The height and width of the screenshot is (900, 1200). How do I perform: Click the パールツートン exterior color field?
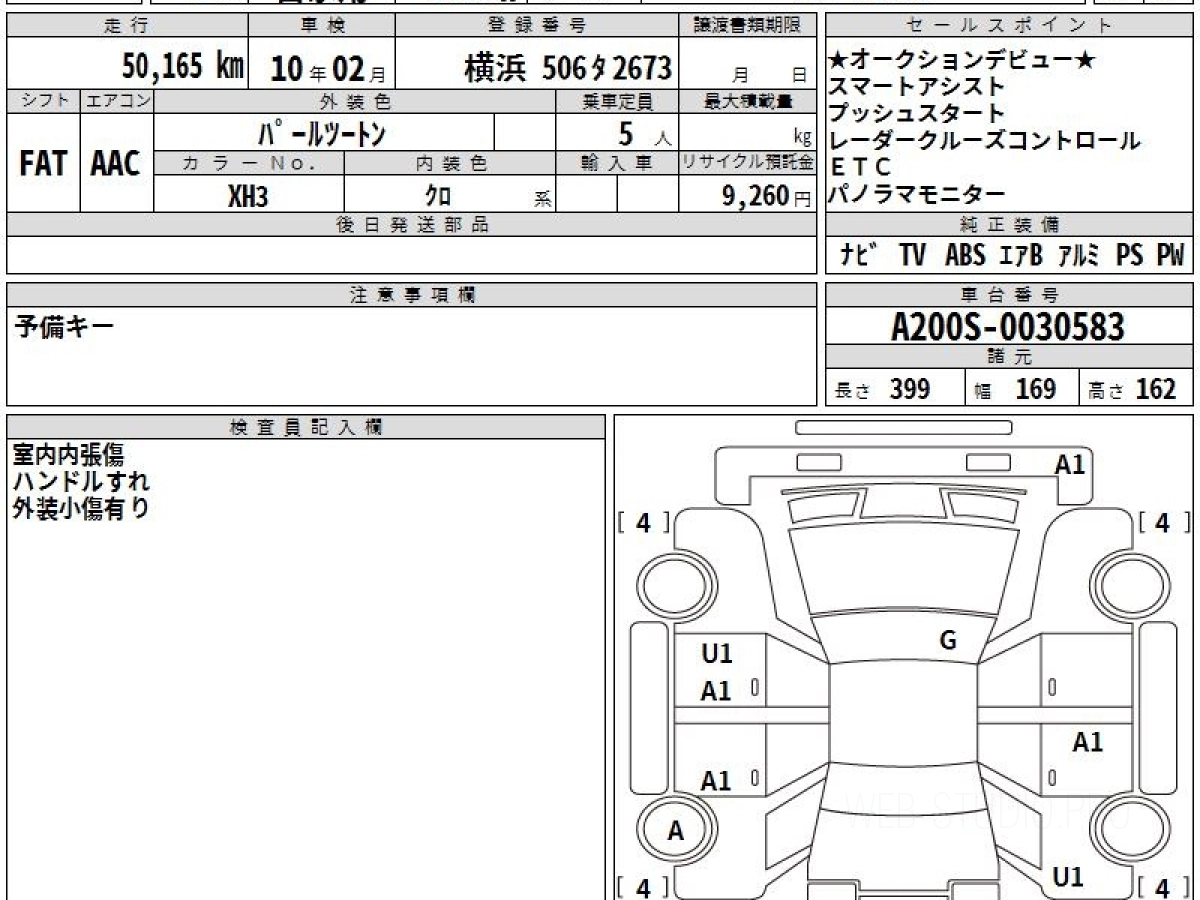322,132
